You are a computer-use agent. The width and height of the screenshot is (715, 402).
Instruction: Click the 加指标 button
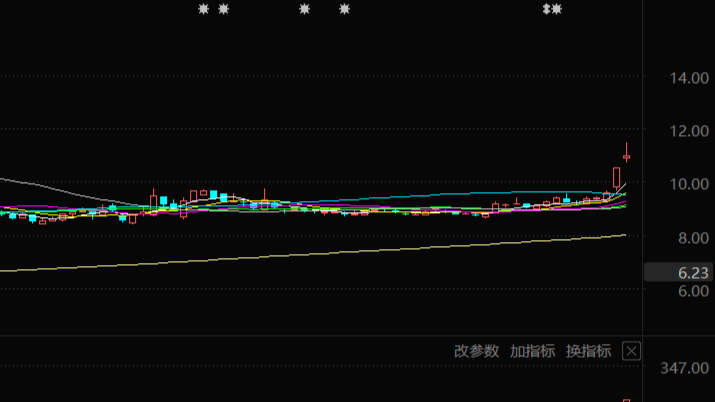(533, 351)
